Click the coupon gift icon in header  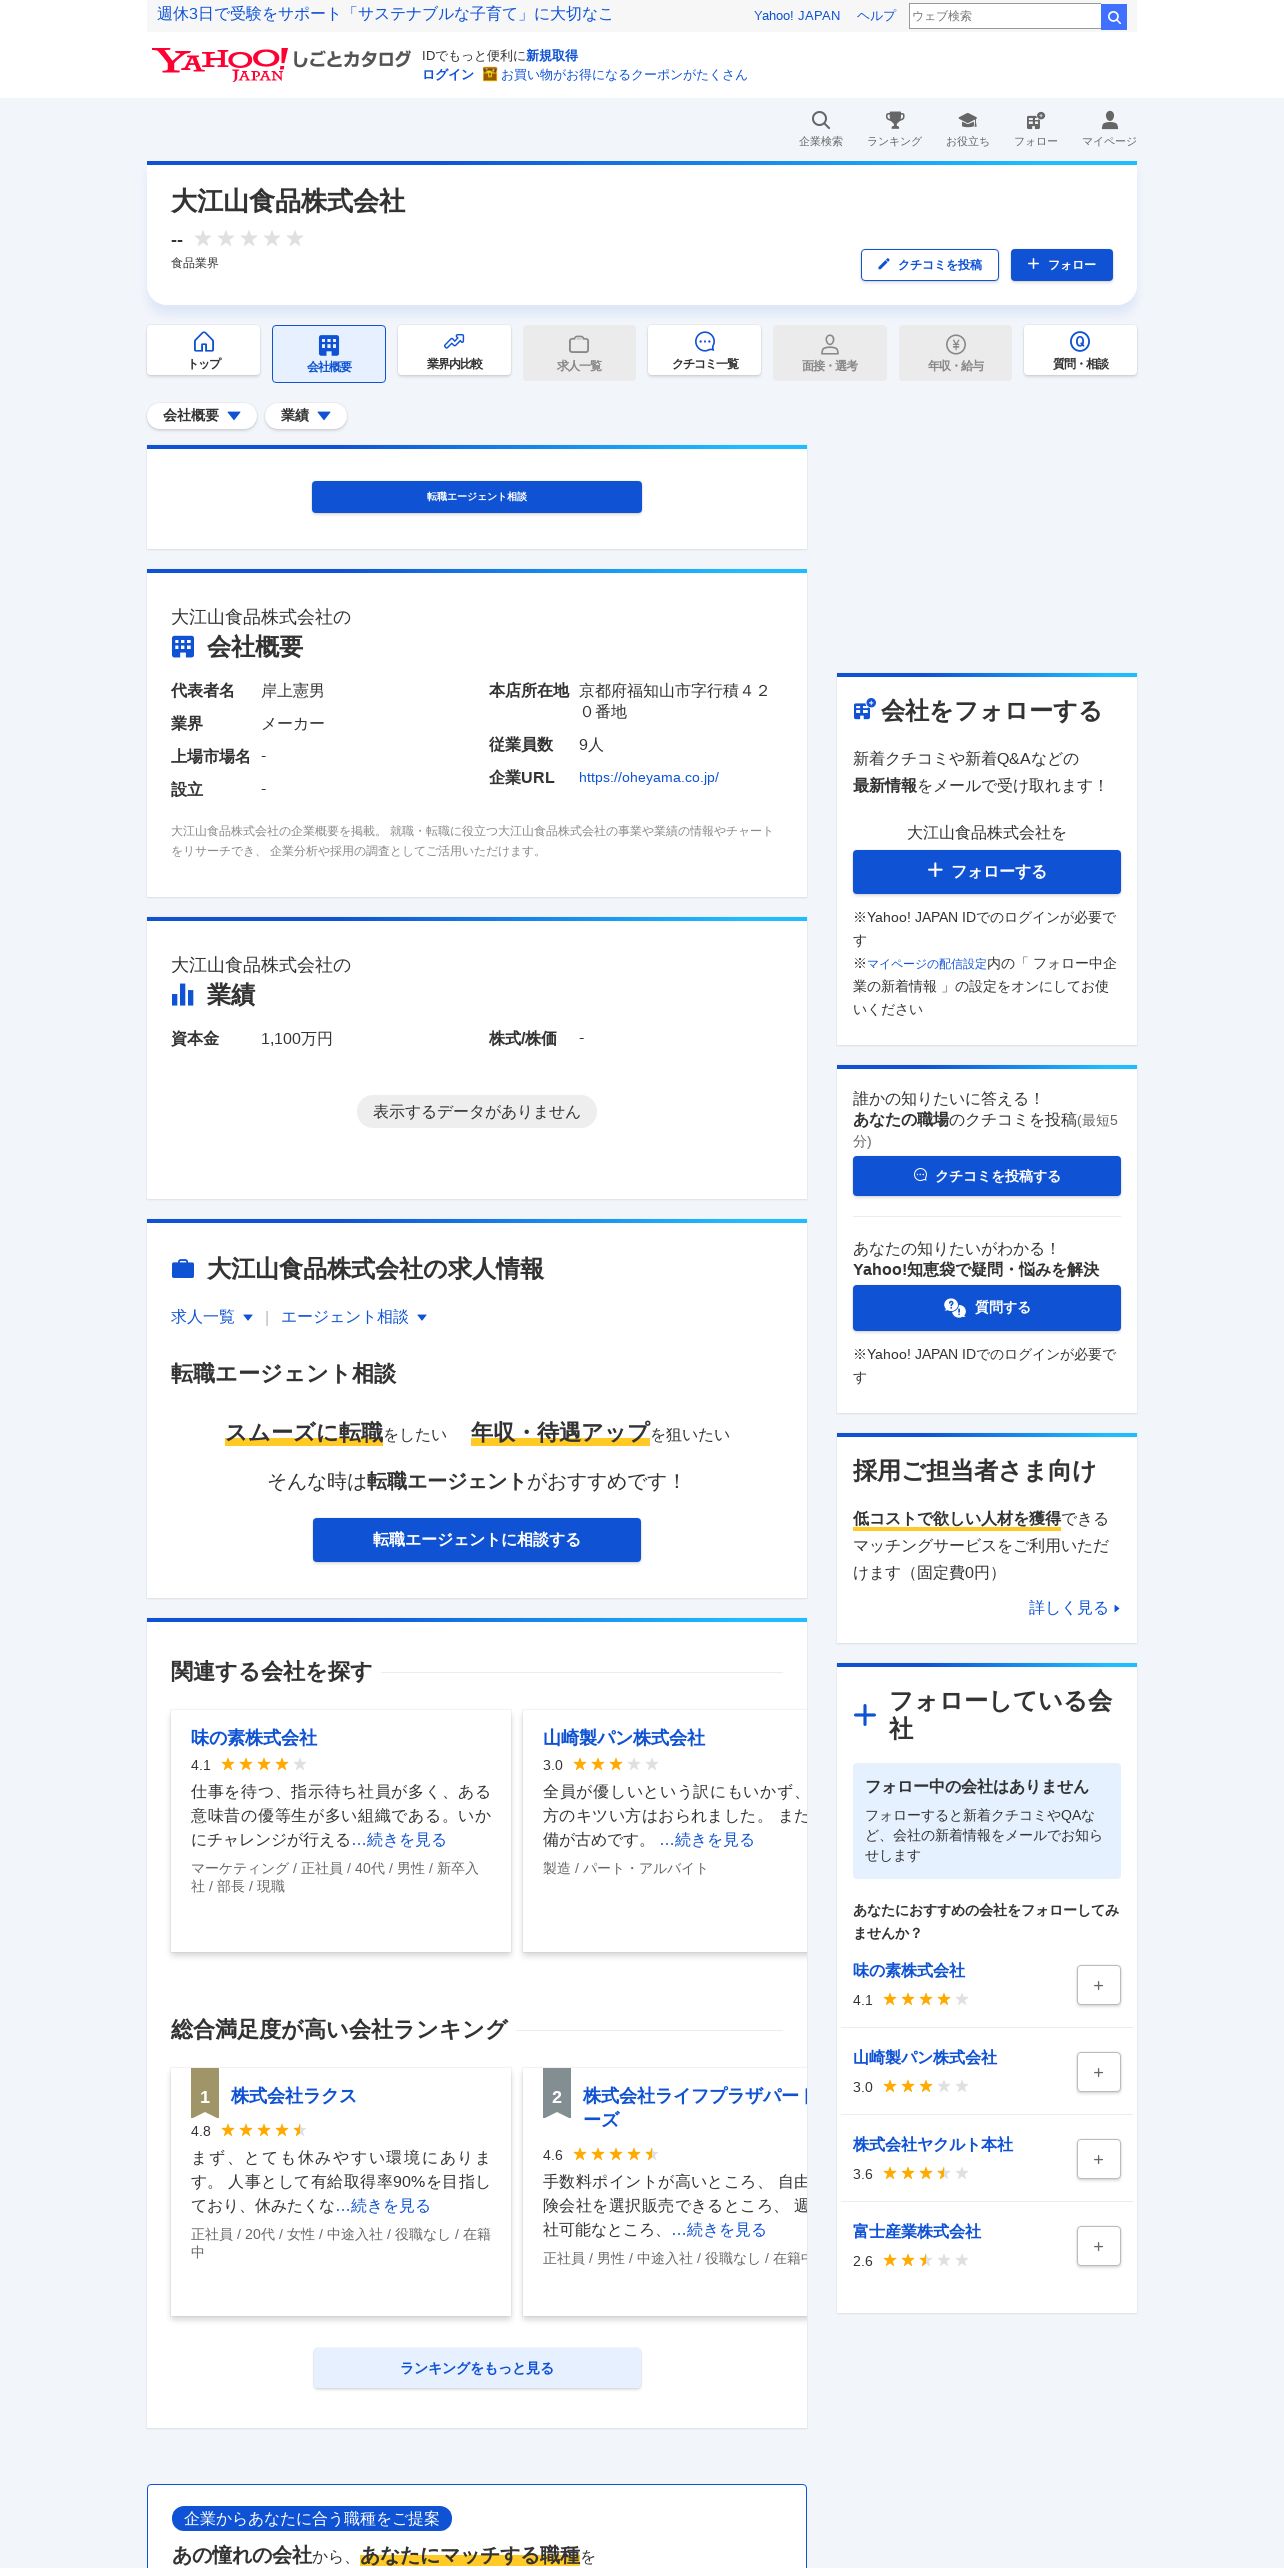tap(490, 74)
